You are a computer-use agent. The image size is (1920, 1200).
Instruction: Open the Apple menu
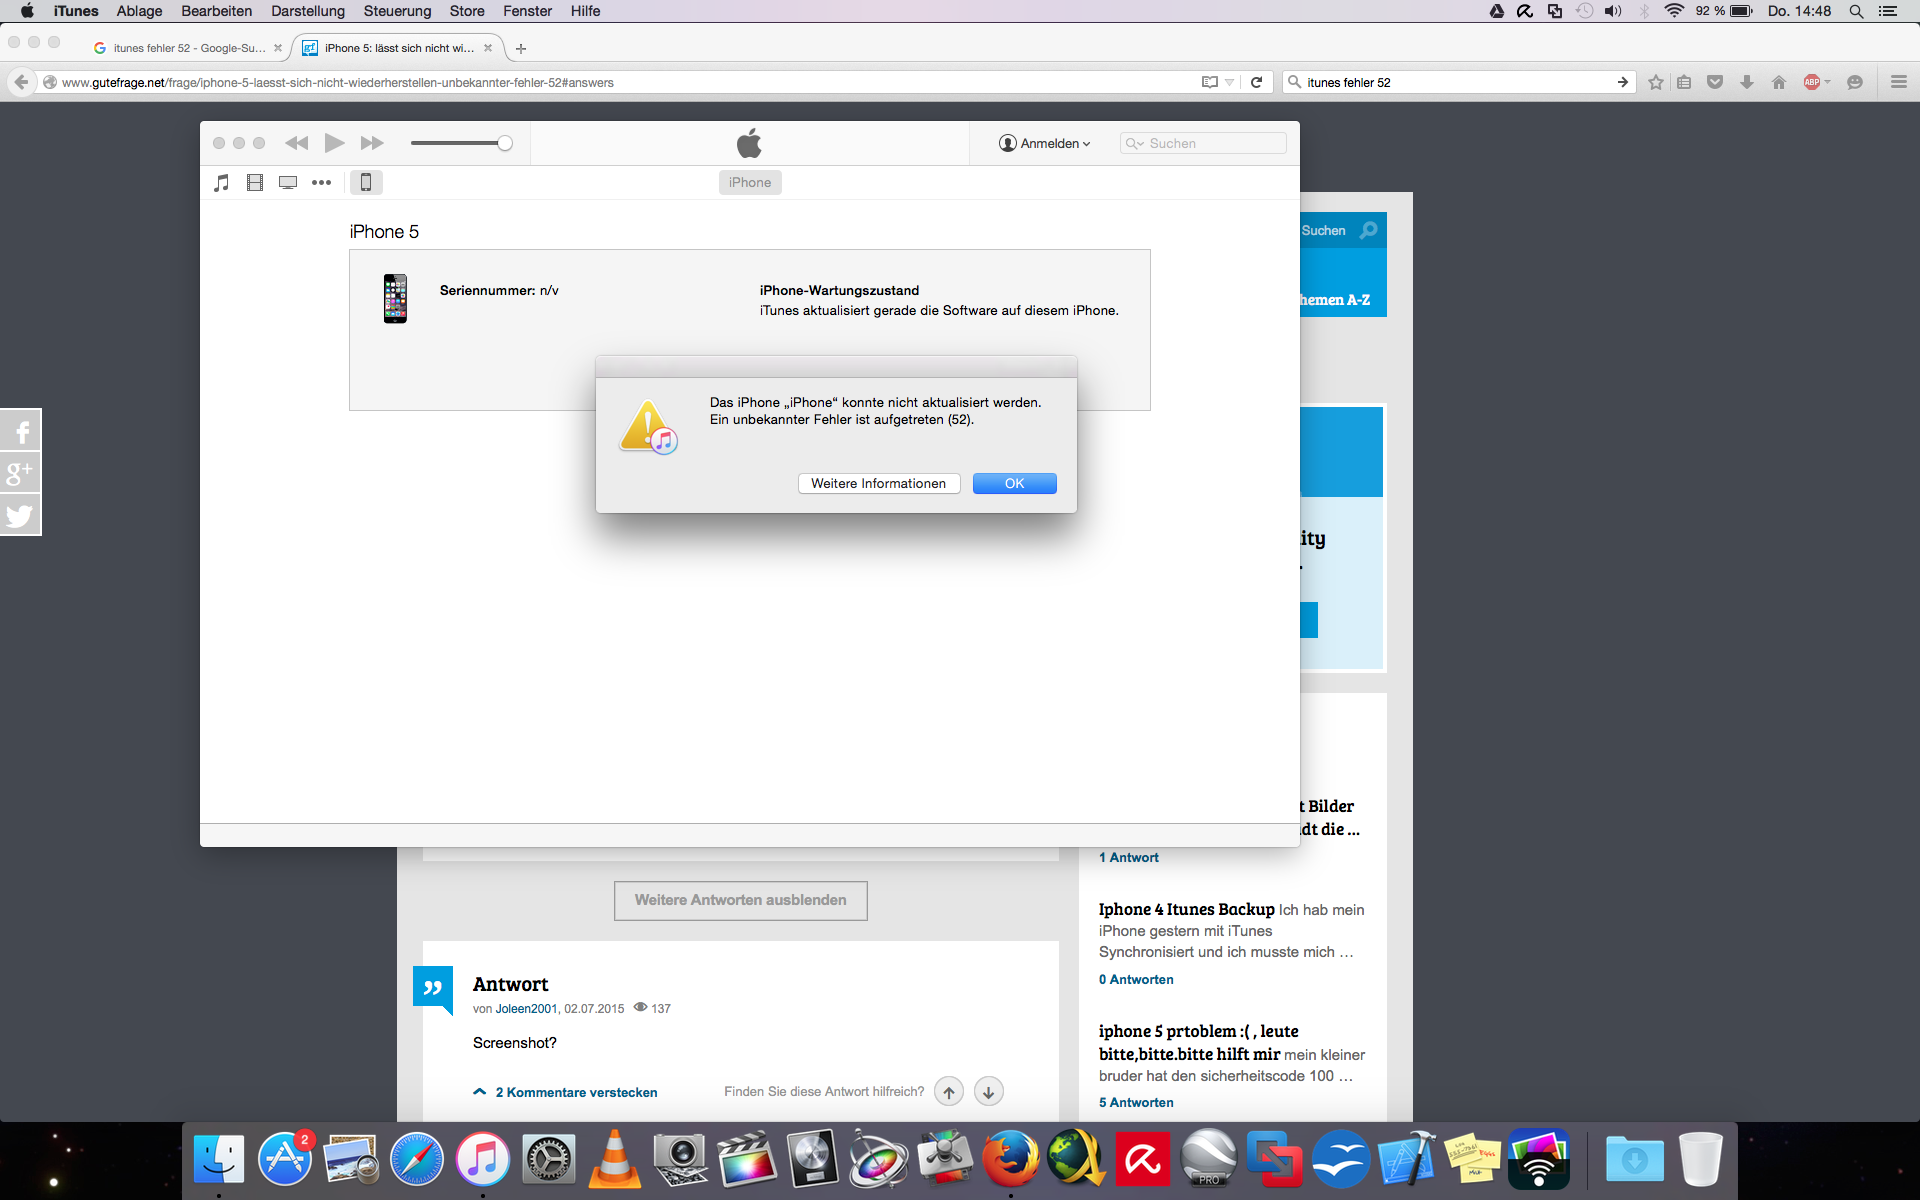(x=27, y=11)
